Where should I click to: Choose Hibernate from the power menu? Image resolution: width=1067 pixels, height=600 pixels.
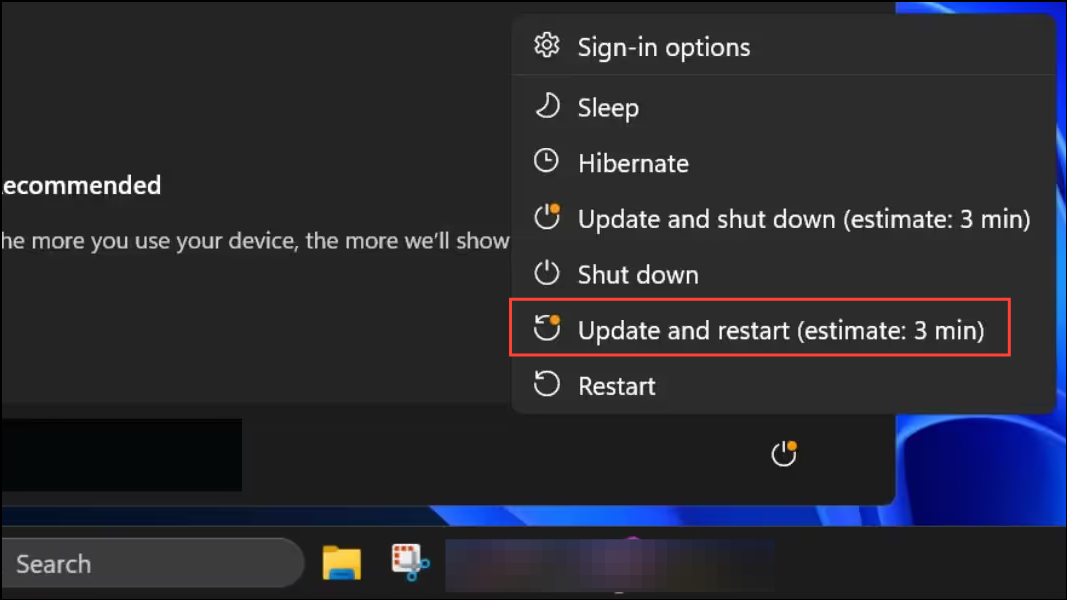tap(783, 163)
